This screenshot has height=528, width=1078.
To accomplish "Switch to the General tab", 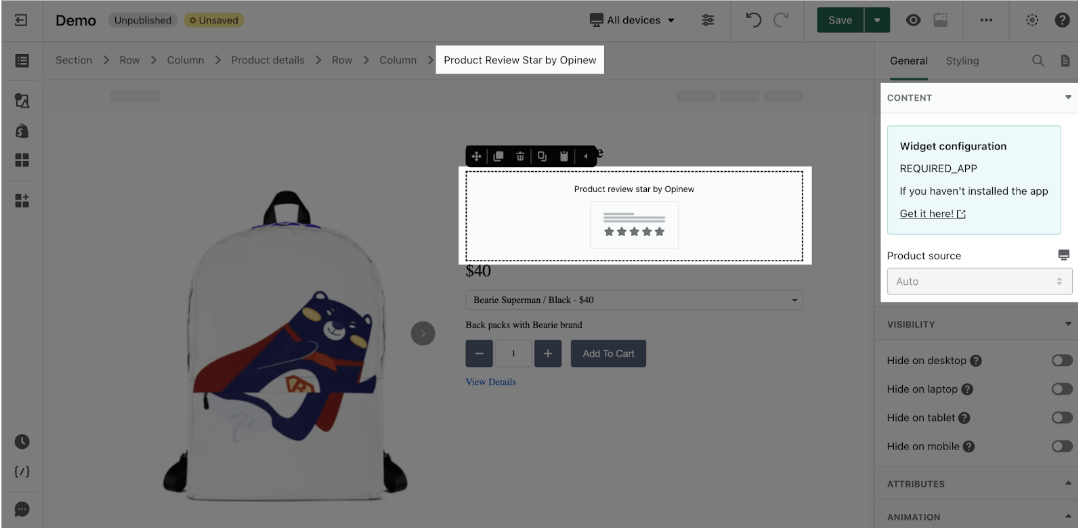I will coord(908,60).
